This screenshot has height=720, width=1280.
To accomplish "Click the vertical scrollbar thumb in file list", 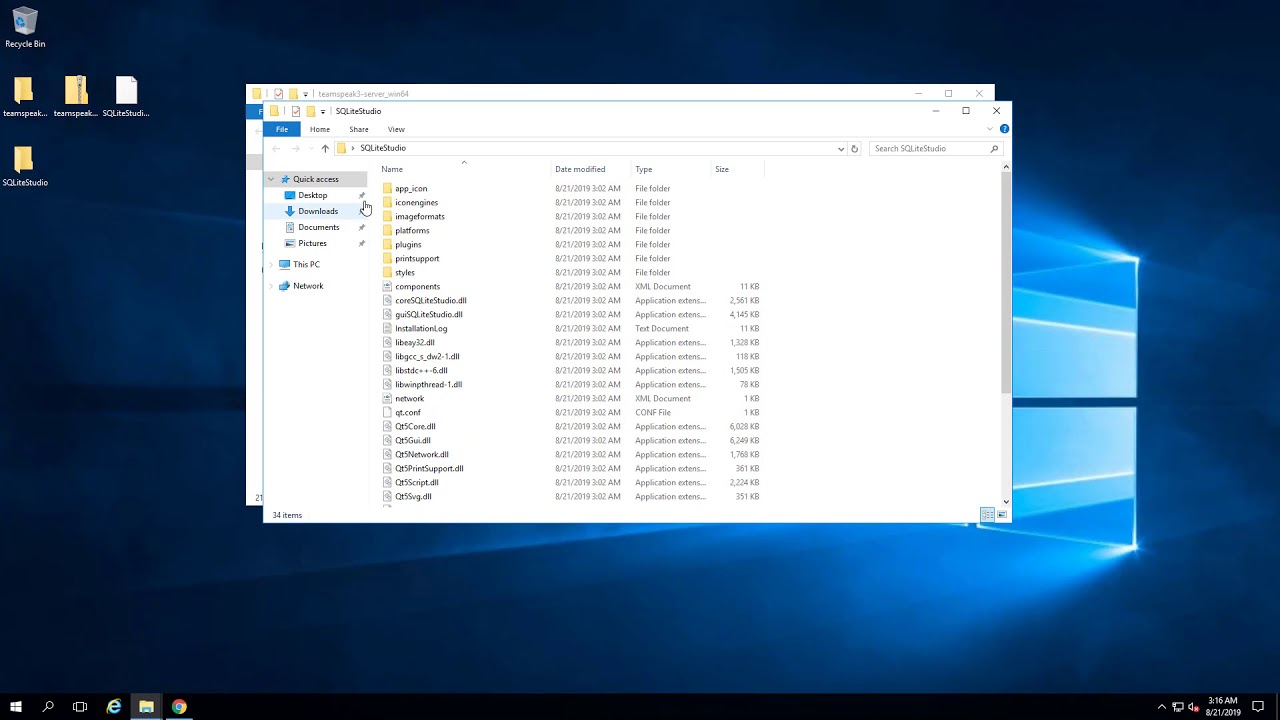I will [x=1006, y=281].
